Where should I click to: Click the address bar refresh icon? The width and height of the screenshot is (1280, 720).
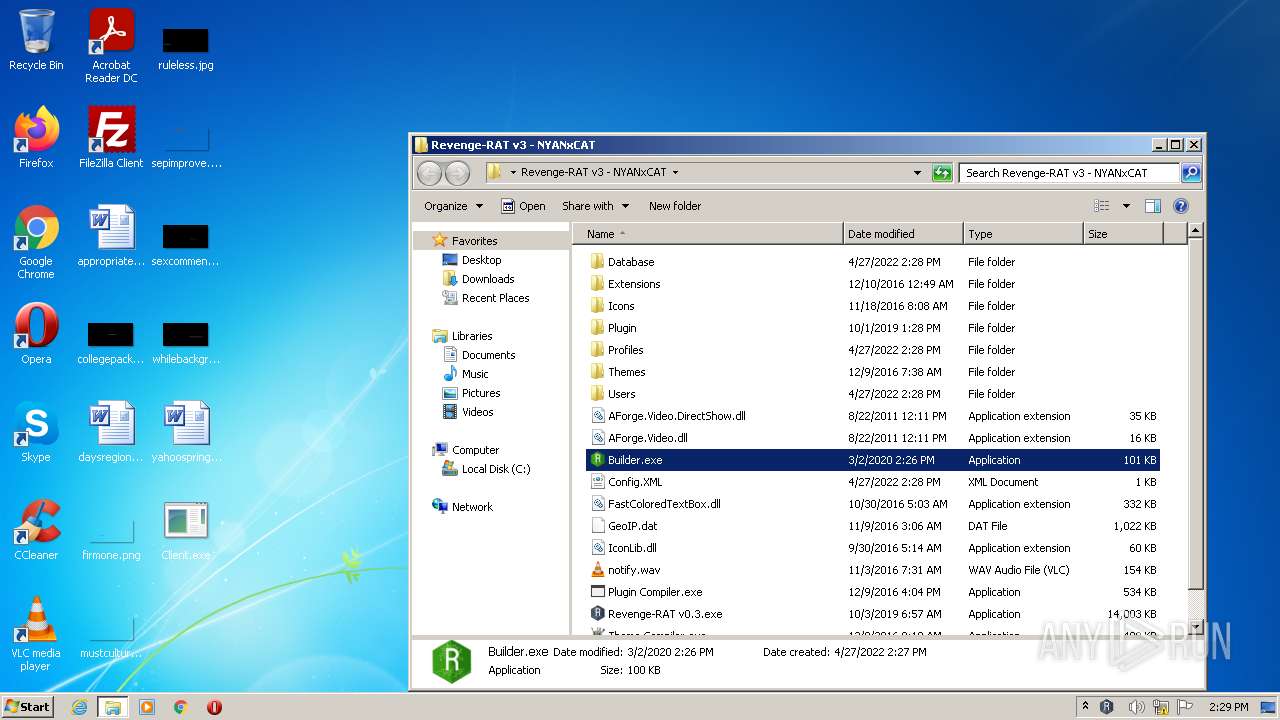click(941, 173)
